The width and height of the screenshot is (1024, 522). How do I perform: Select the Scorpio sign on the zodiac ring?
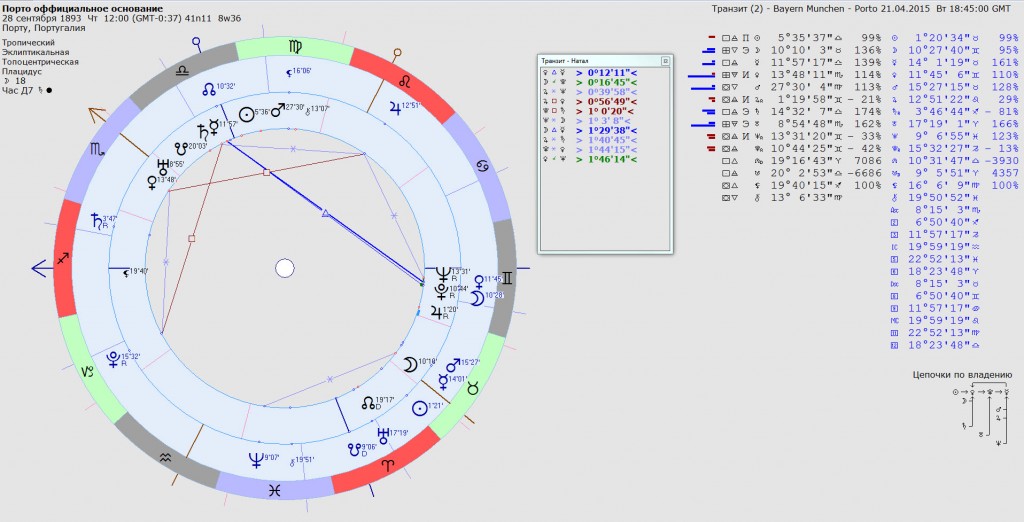pyautogui.click(x=97, y=150)
